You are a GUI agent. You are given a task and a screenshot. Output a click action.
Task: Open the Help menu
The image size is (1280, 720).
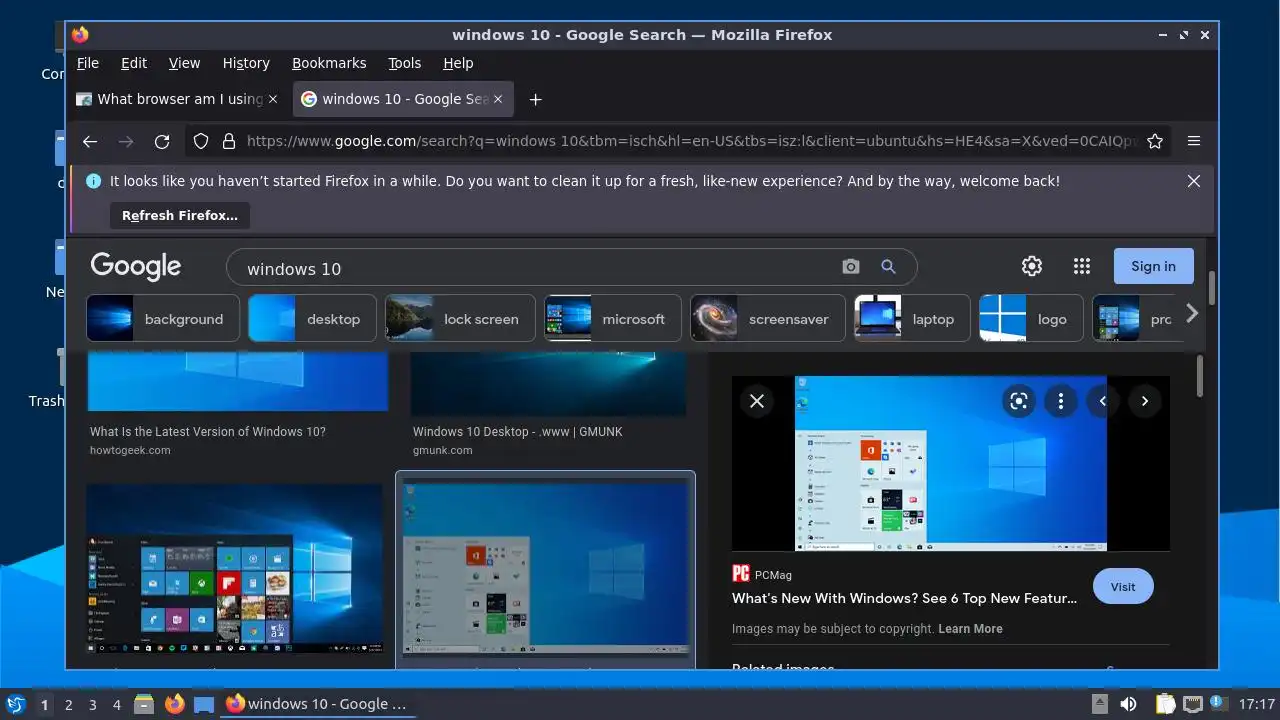pos(458,63)
